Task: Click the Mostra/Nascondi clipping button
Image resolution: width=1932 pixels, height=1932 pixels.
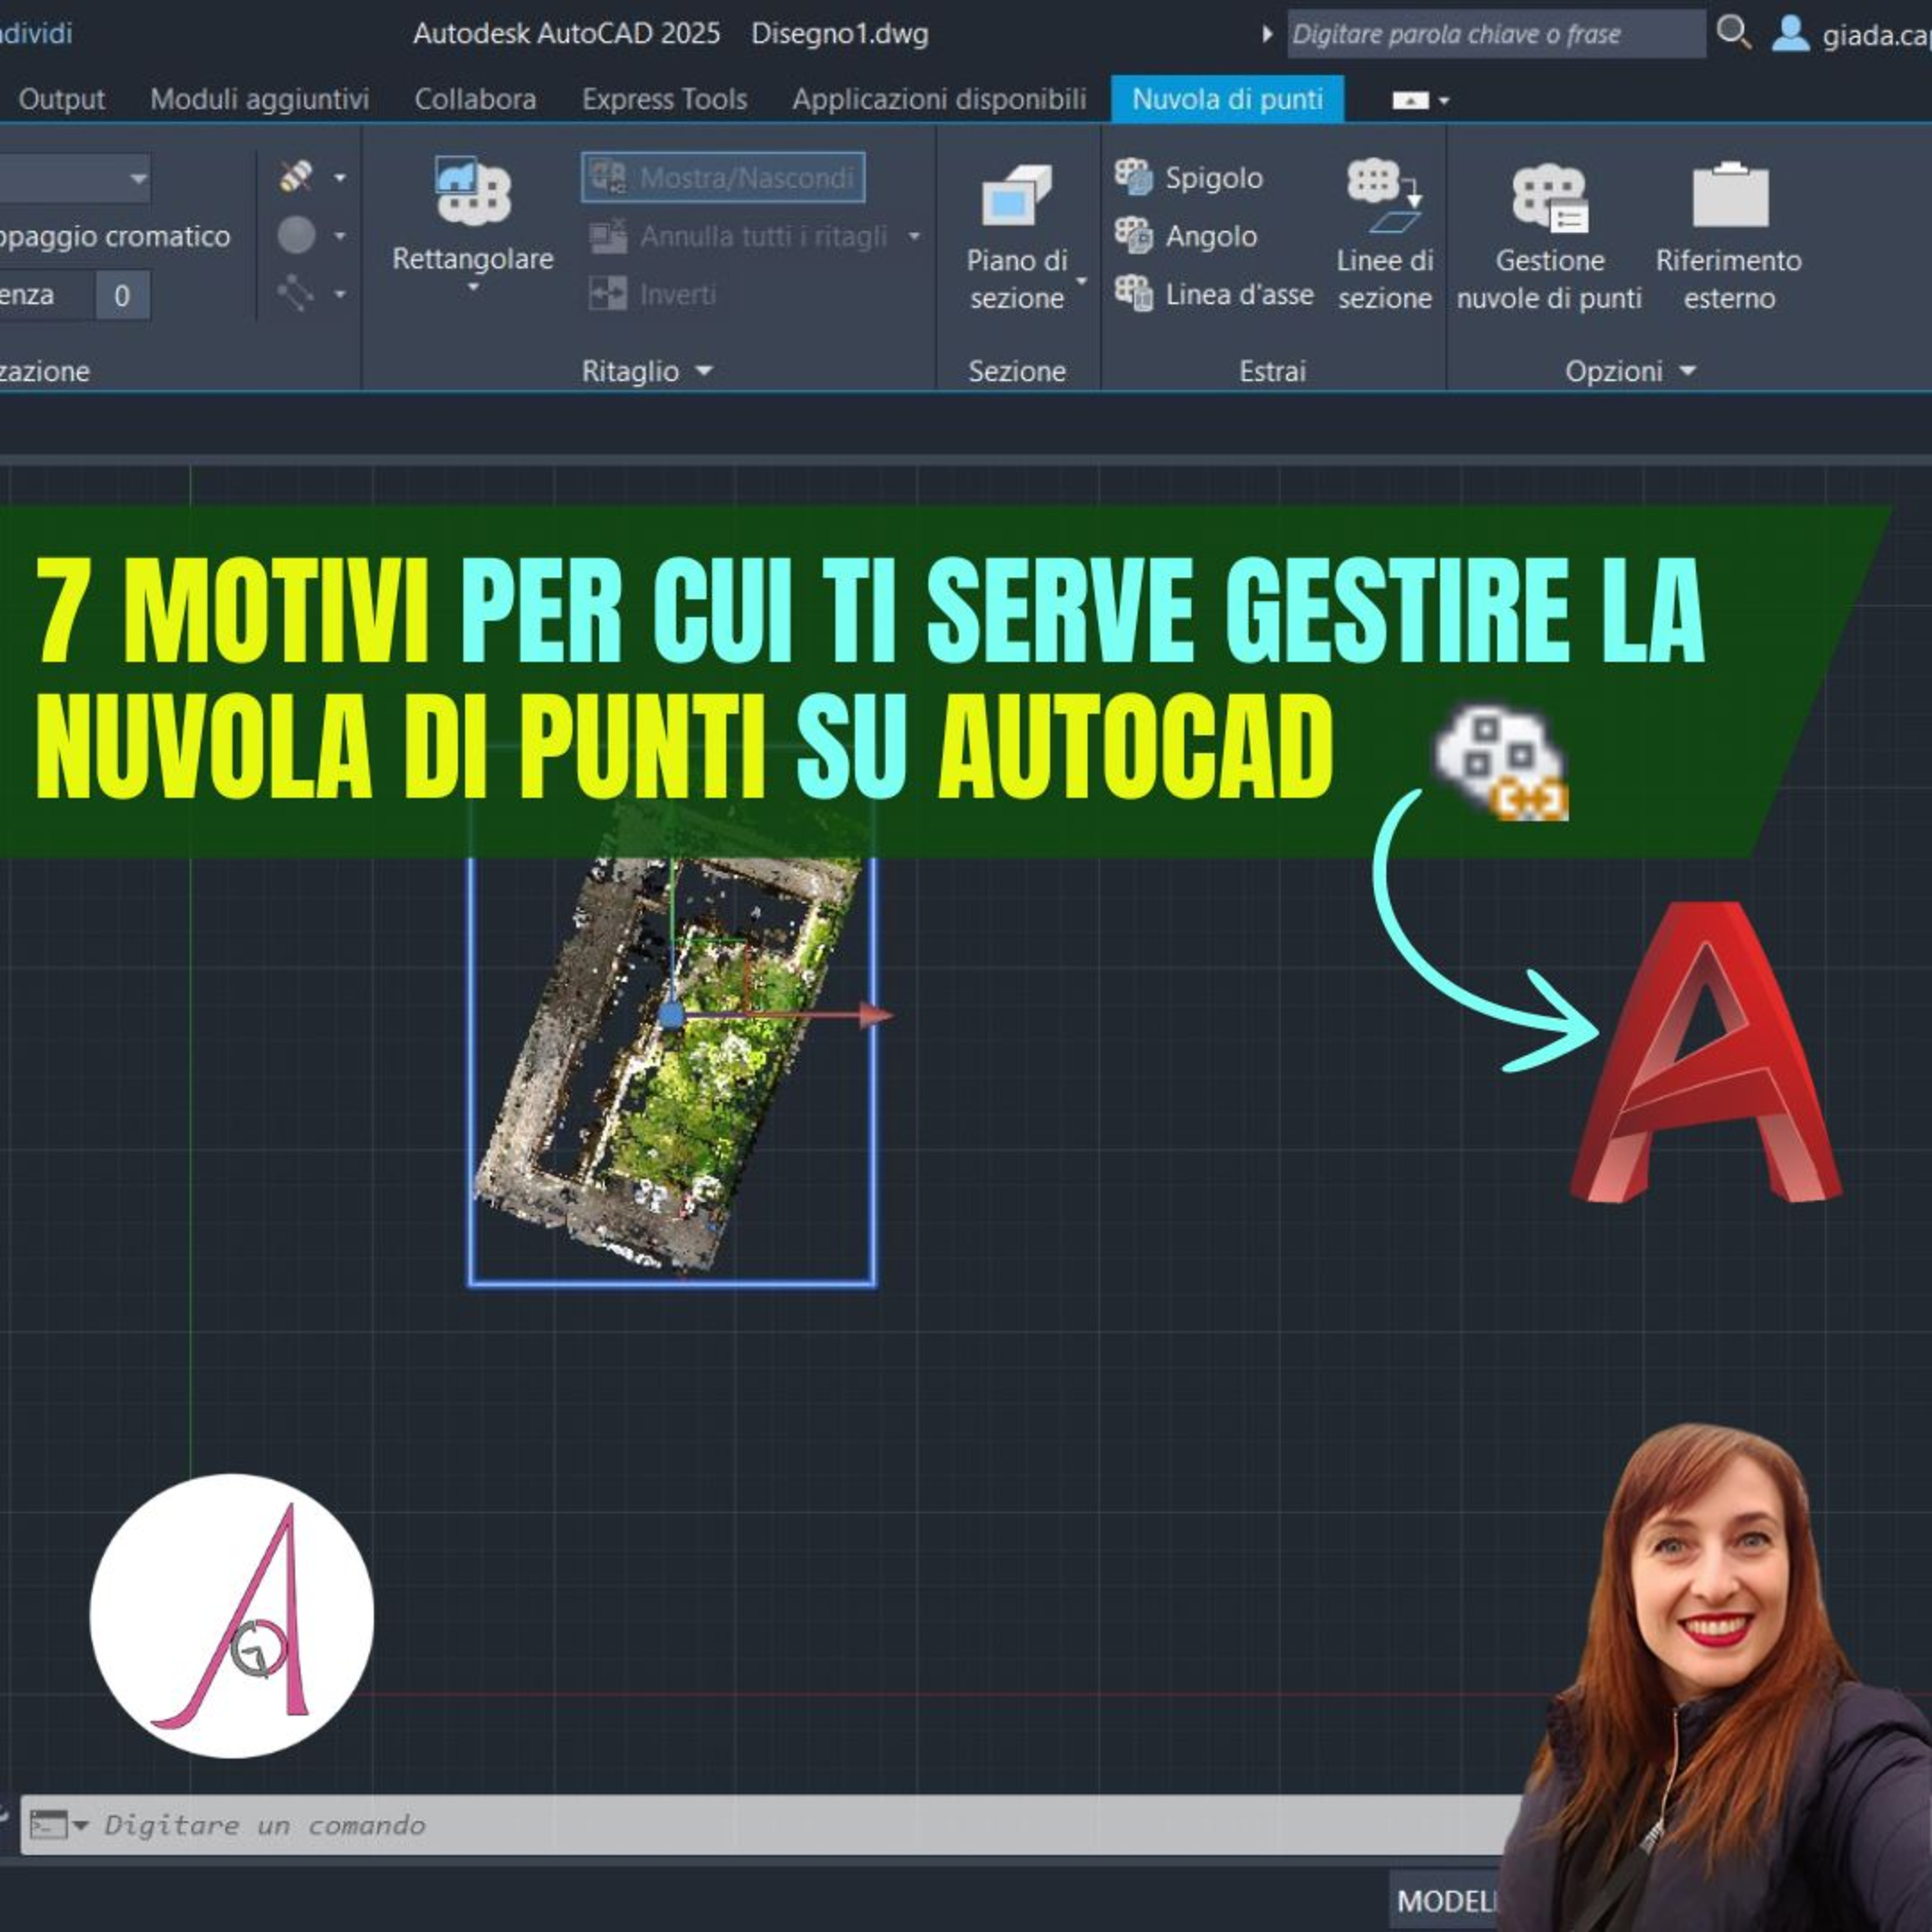Action: click(723, 178)
